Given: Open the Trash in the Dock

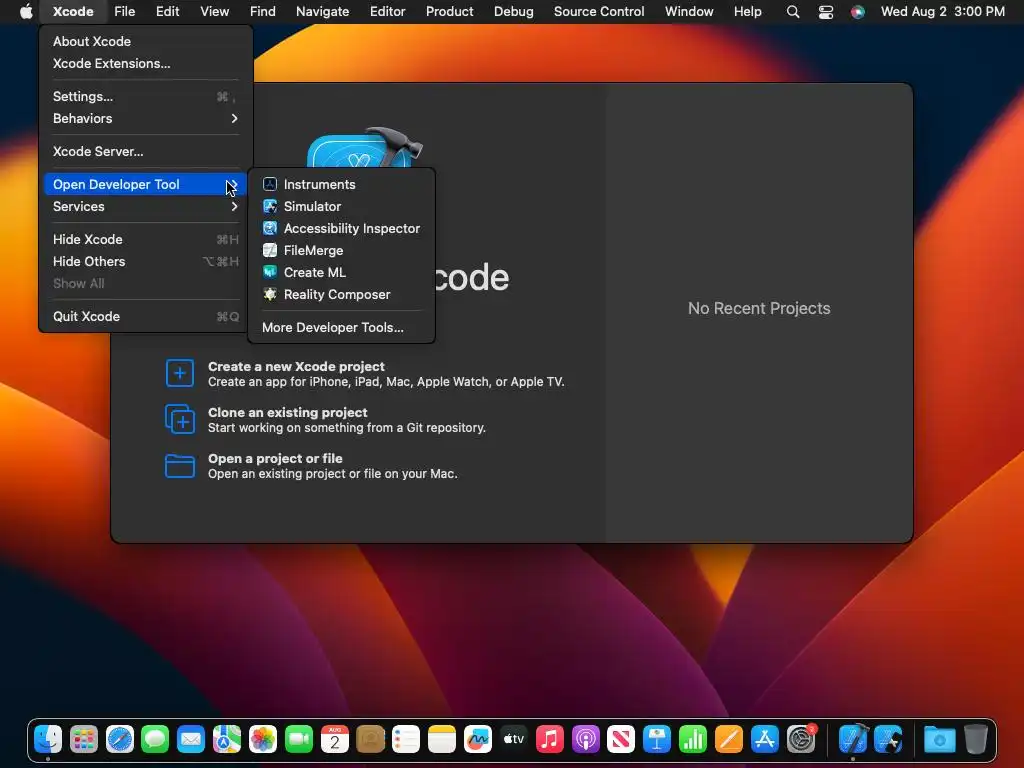Looking at the screenshot, I should (x=976, y=739).
